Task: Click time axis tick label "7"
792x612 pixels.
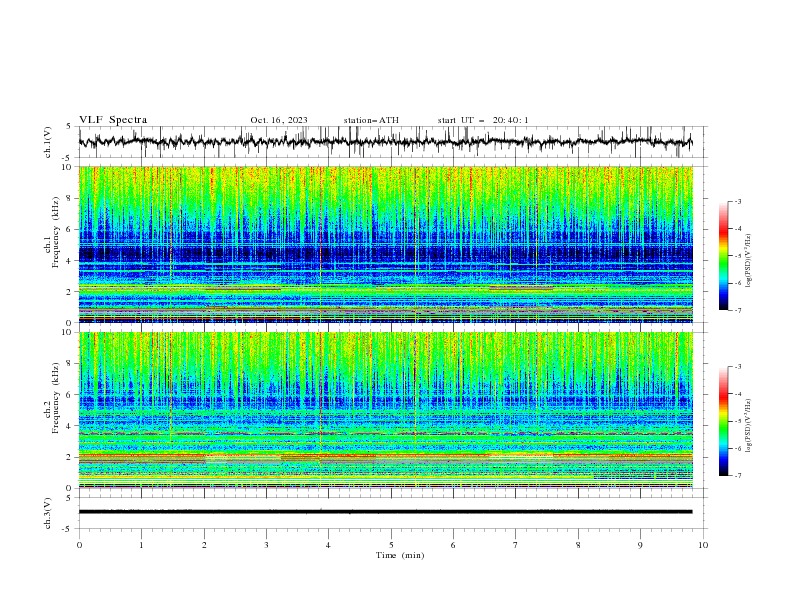Action: pos(516,545)
